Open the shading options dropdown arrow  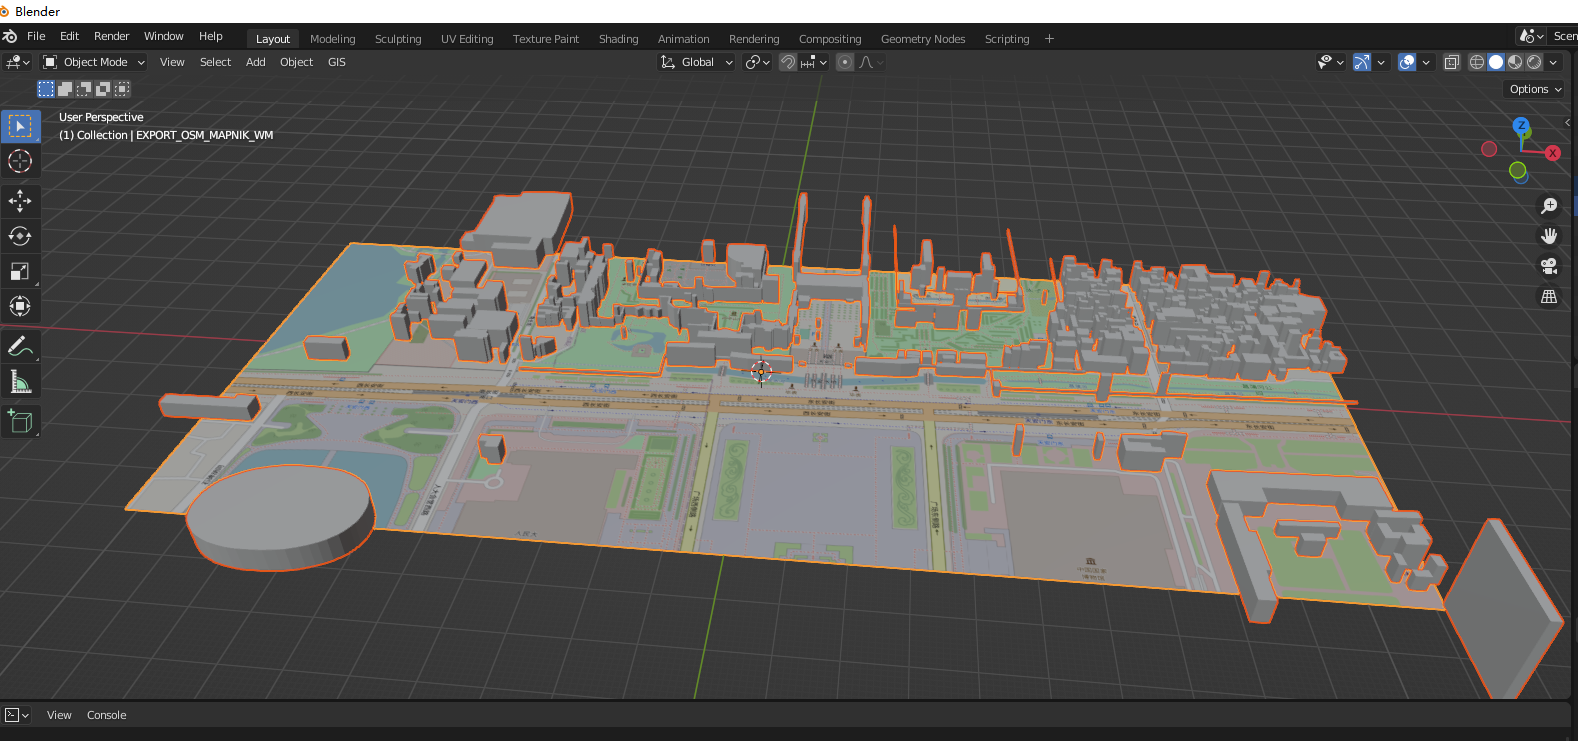[1553, 62]
